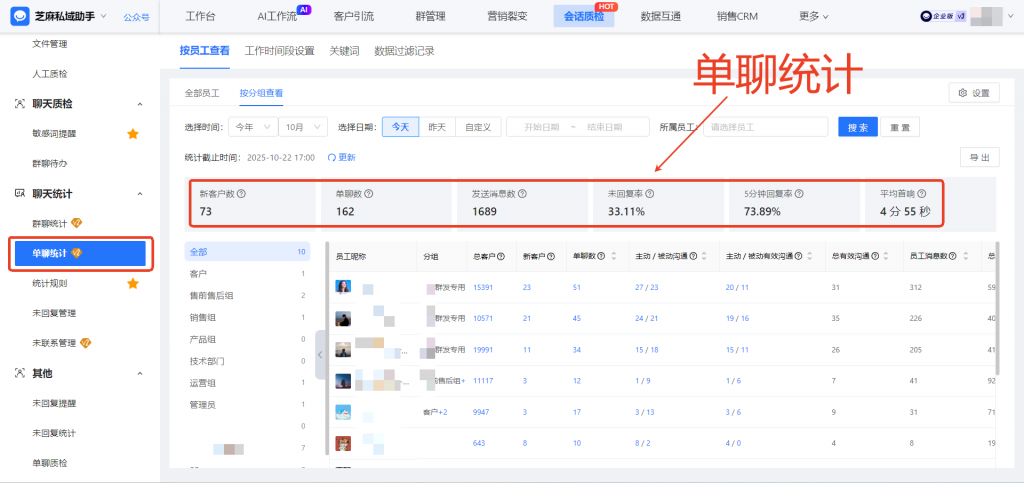Click help icon next to 未回复率
Screen dimensions: 1024x483
click(x=650, y=194)
